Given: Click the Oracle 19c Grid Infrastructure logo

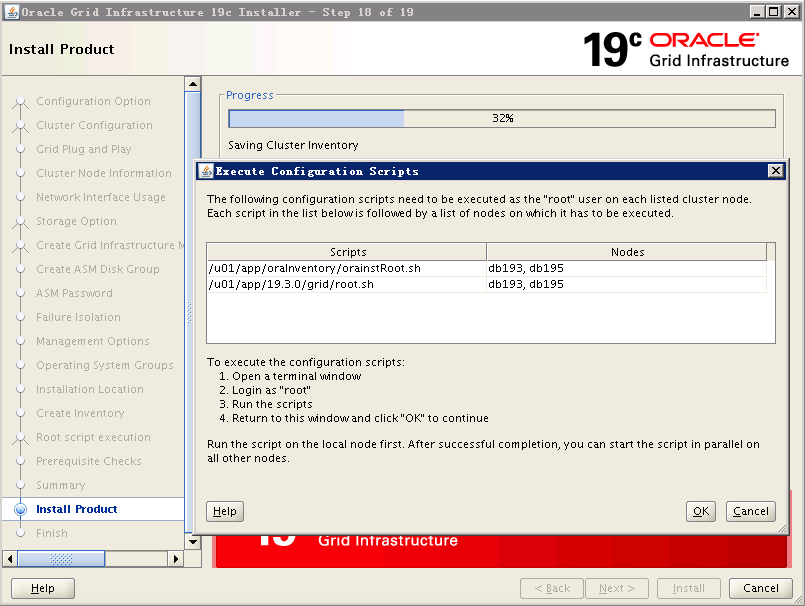Looking at the screenshot, I should [x=685, y=49].
